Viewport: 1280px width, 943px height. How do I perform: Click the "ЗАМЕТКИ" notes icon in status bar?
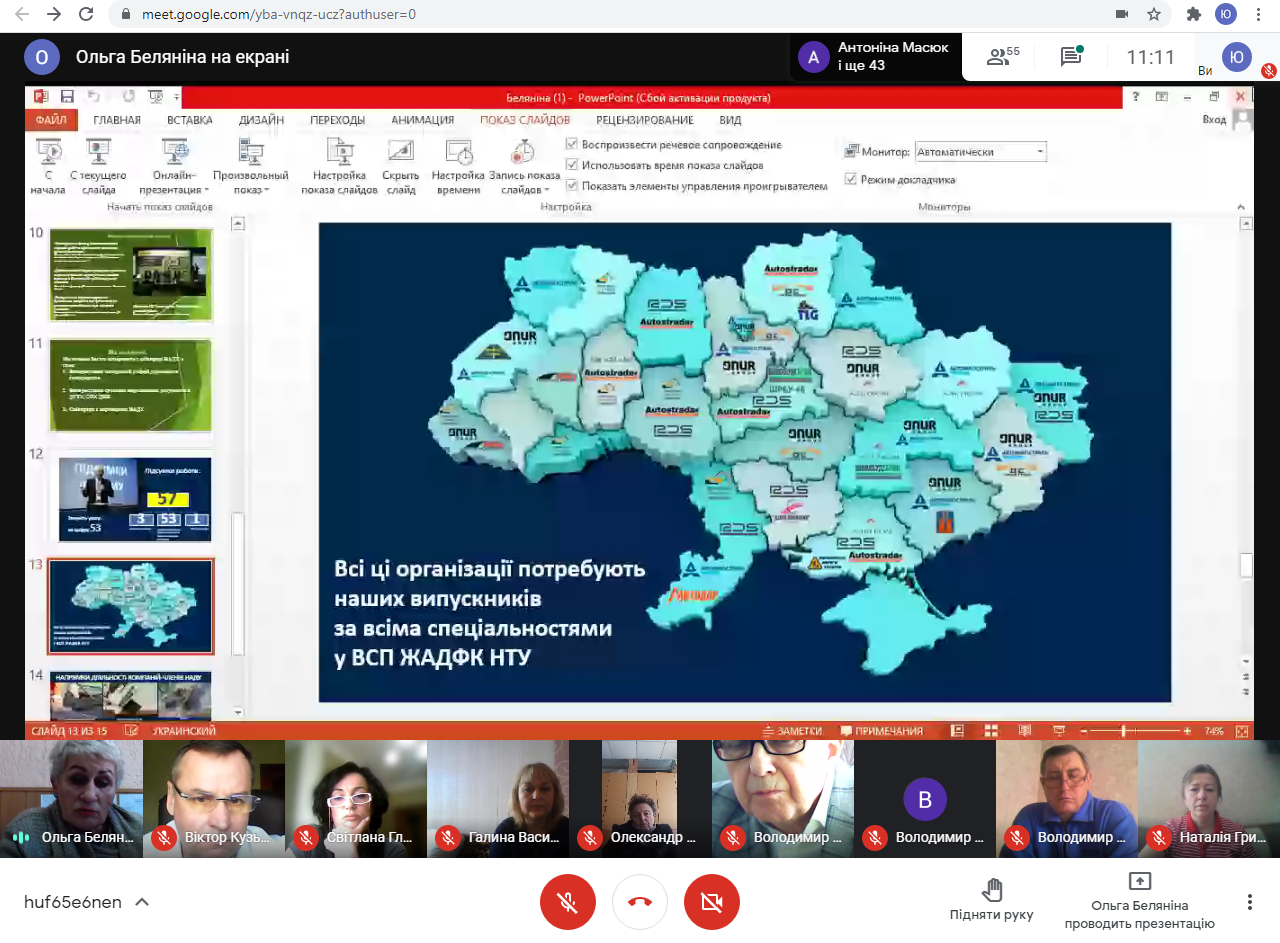click(792, 731)
